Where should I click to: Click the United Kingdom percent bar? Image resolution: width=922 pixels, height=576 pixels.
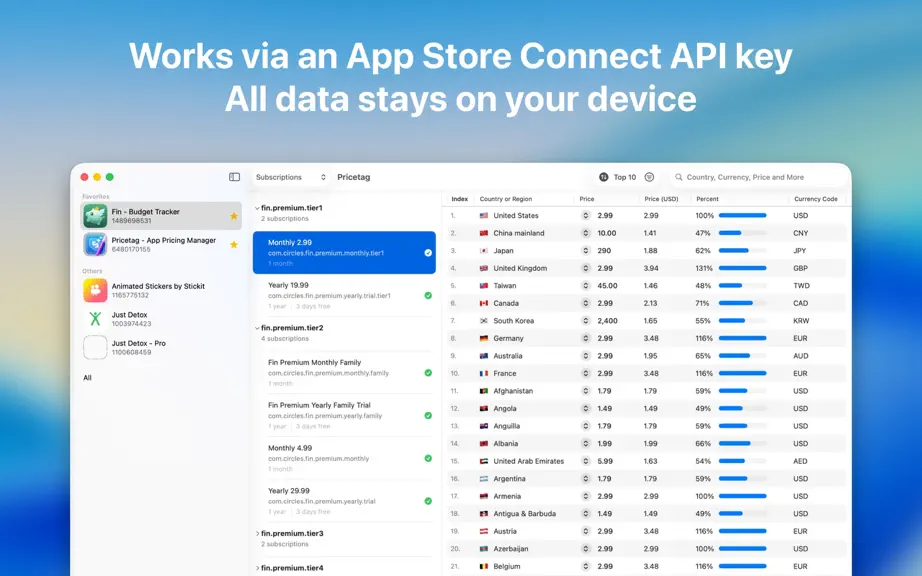[x=742, y=269]
